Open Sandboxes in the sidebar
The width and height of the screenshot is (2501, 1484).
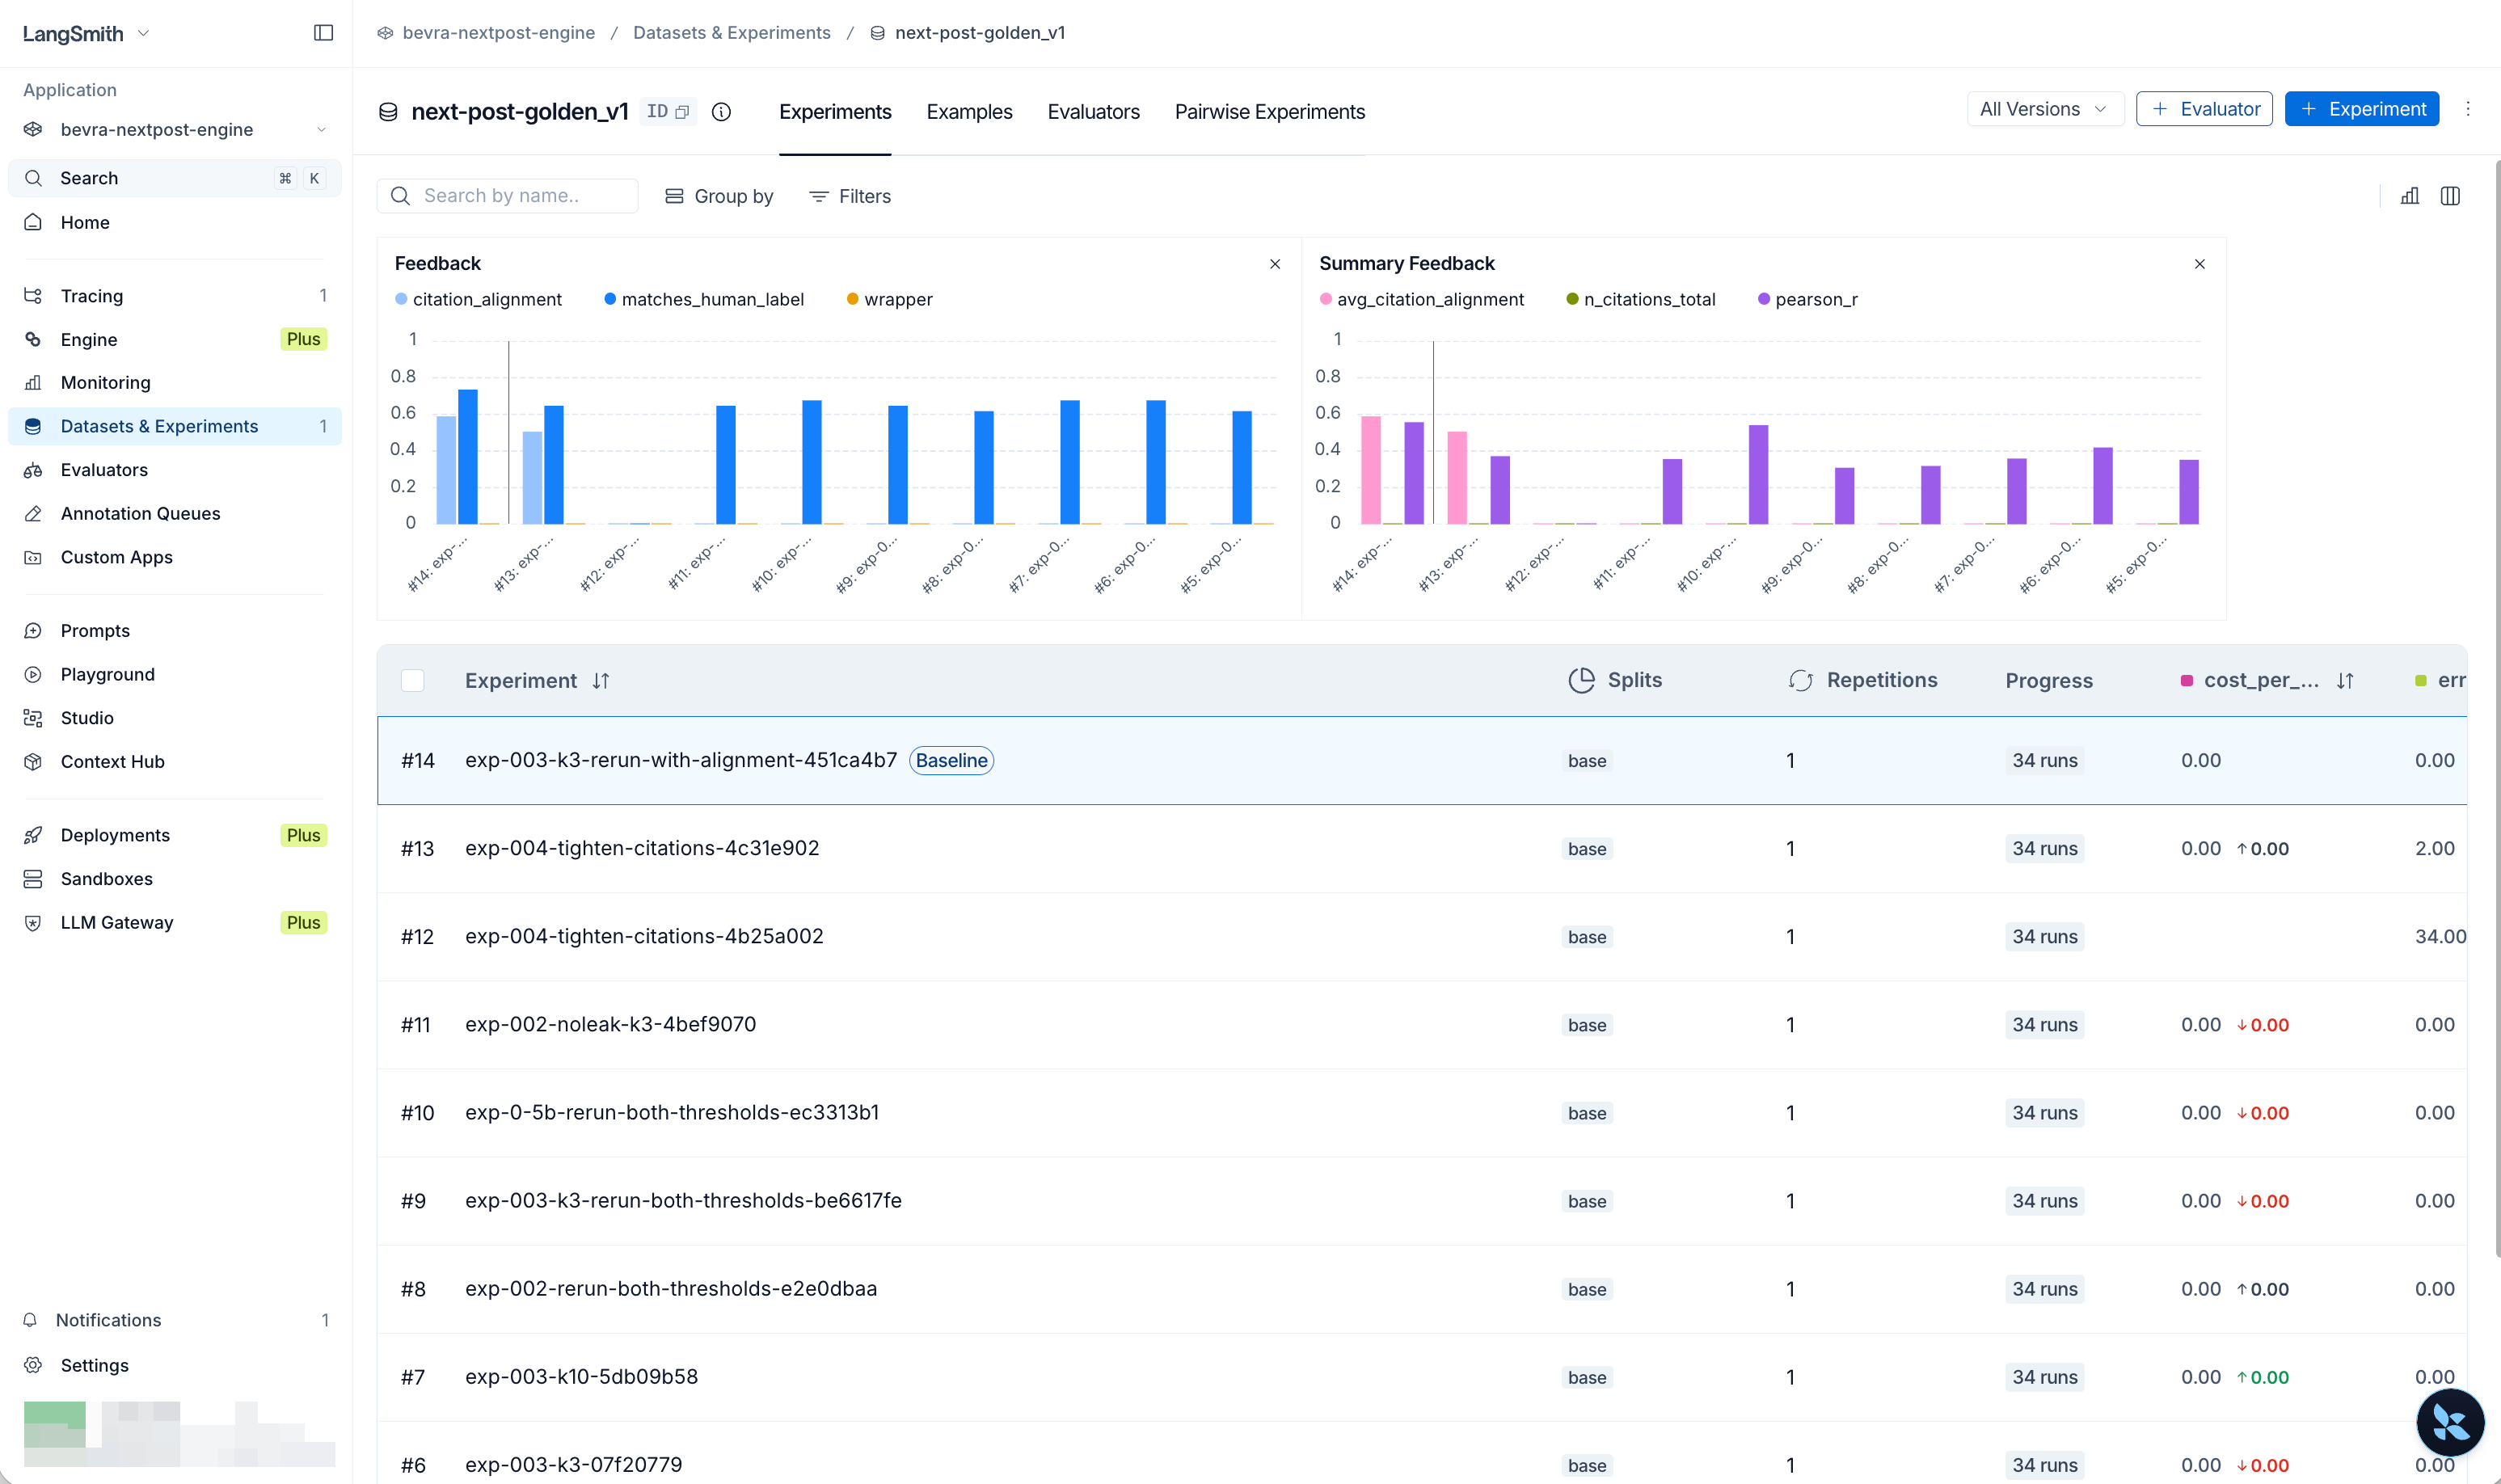pyautogui.click(x=175, y=879)
